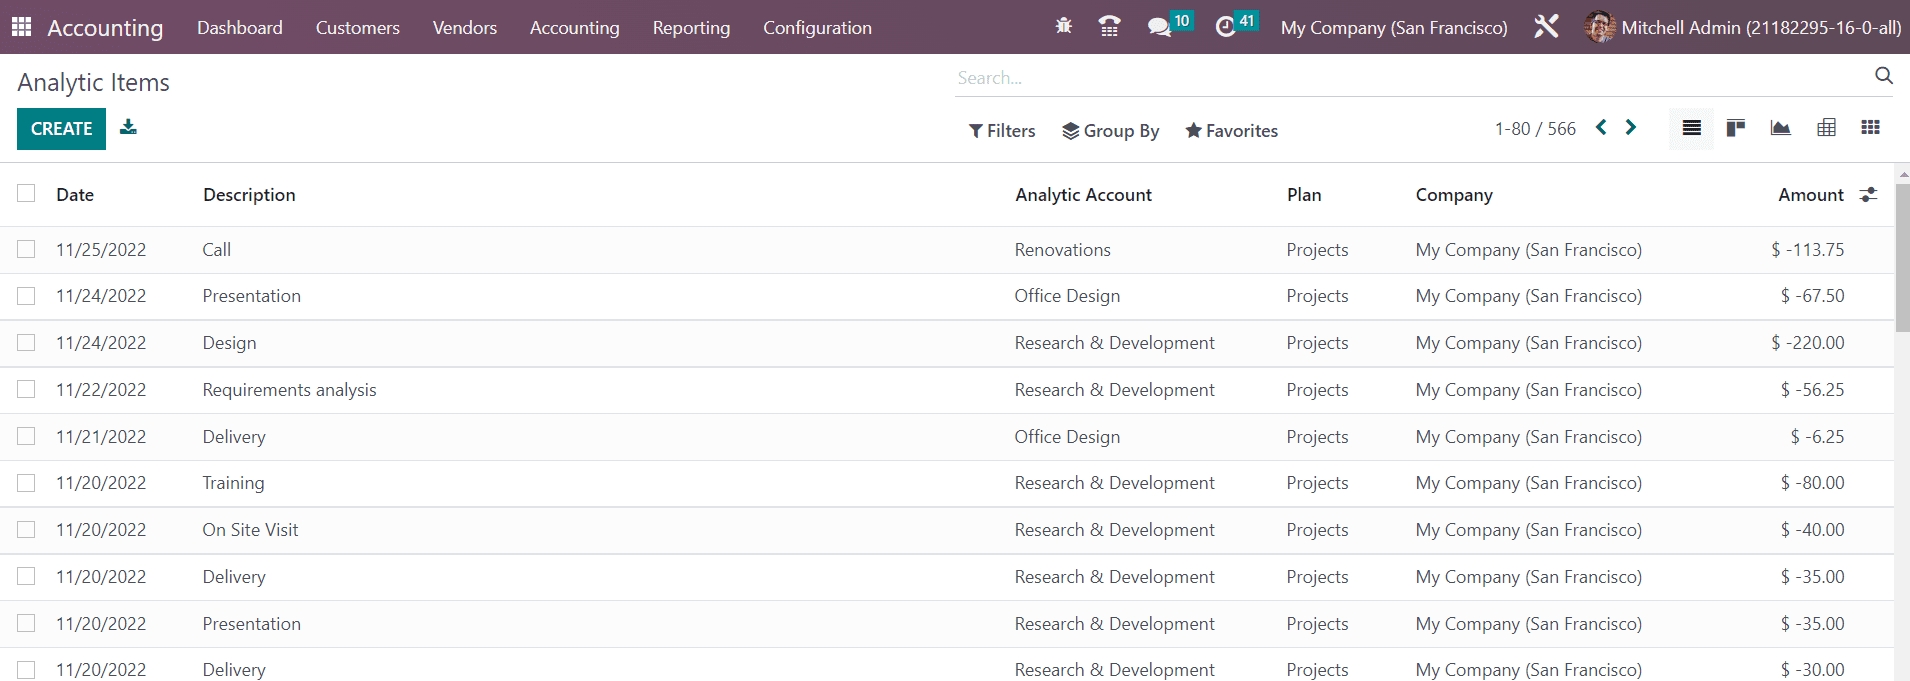1910x681 pixels.
Task: Open the Favorites dropdown
Action: (1231, 131)
